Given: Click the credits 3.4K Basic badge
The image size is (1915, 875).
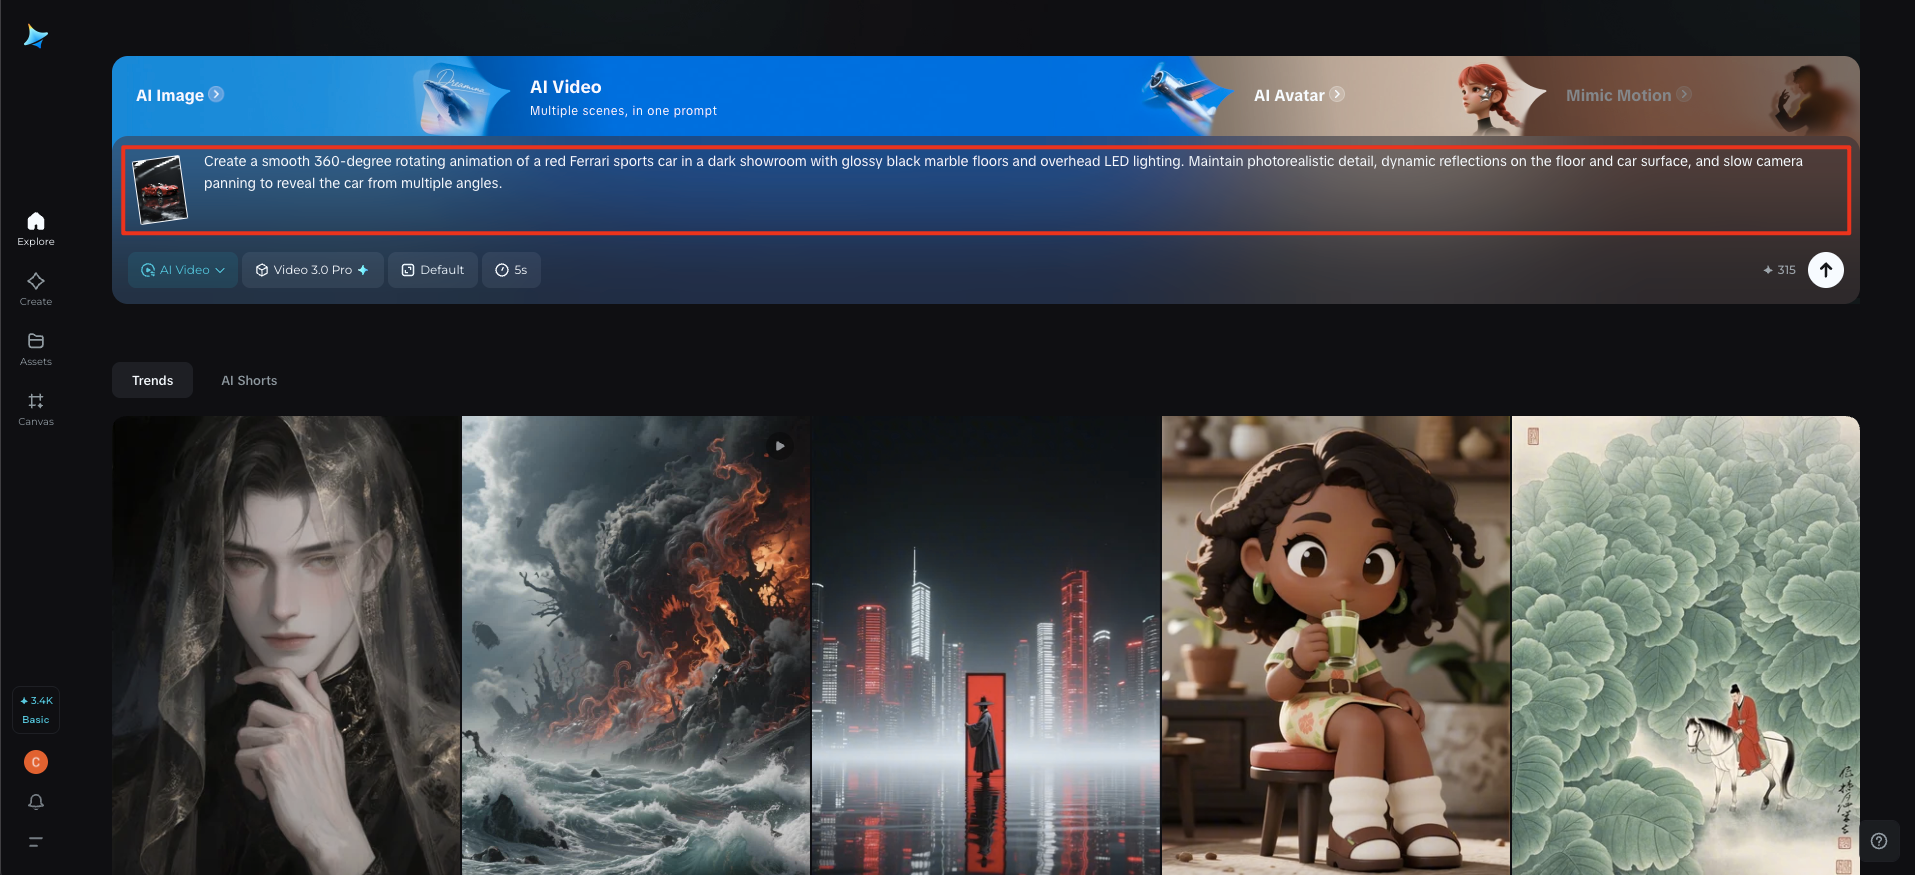Looking at the screenshot, I should (36, 710).
